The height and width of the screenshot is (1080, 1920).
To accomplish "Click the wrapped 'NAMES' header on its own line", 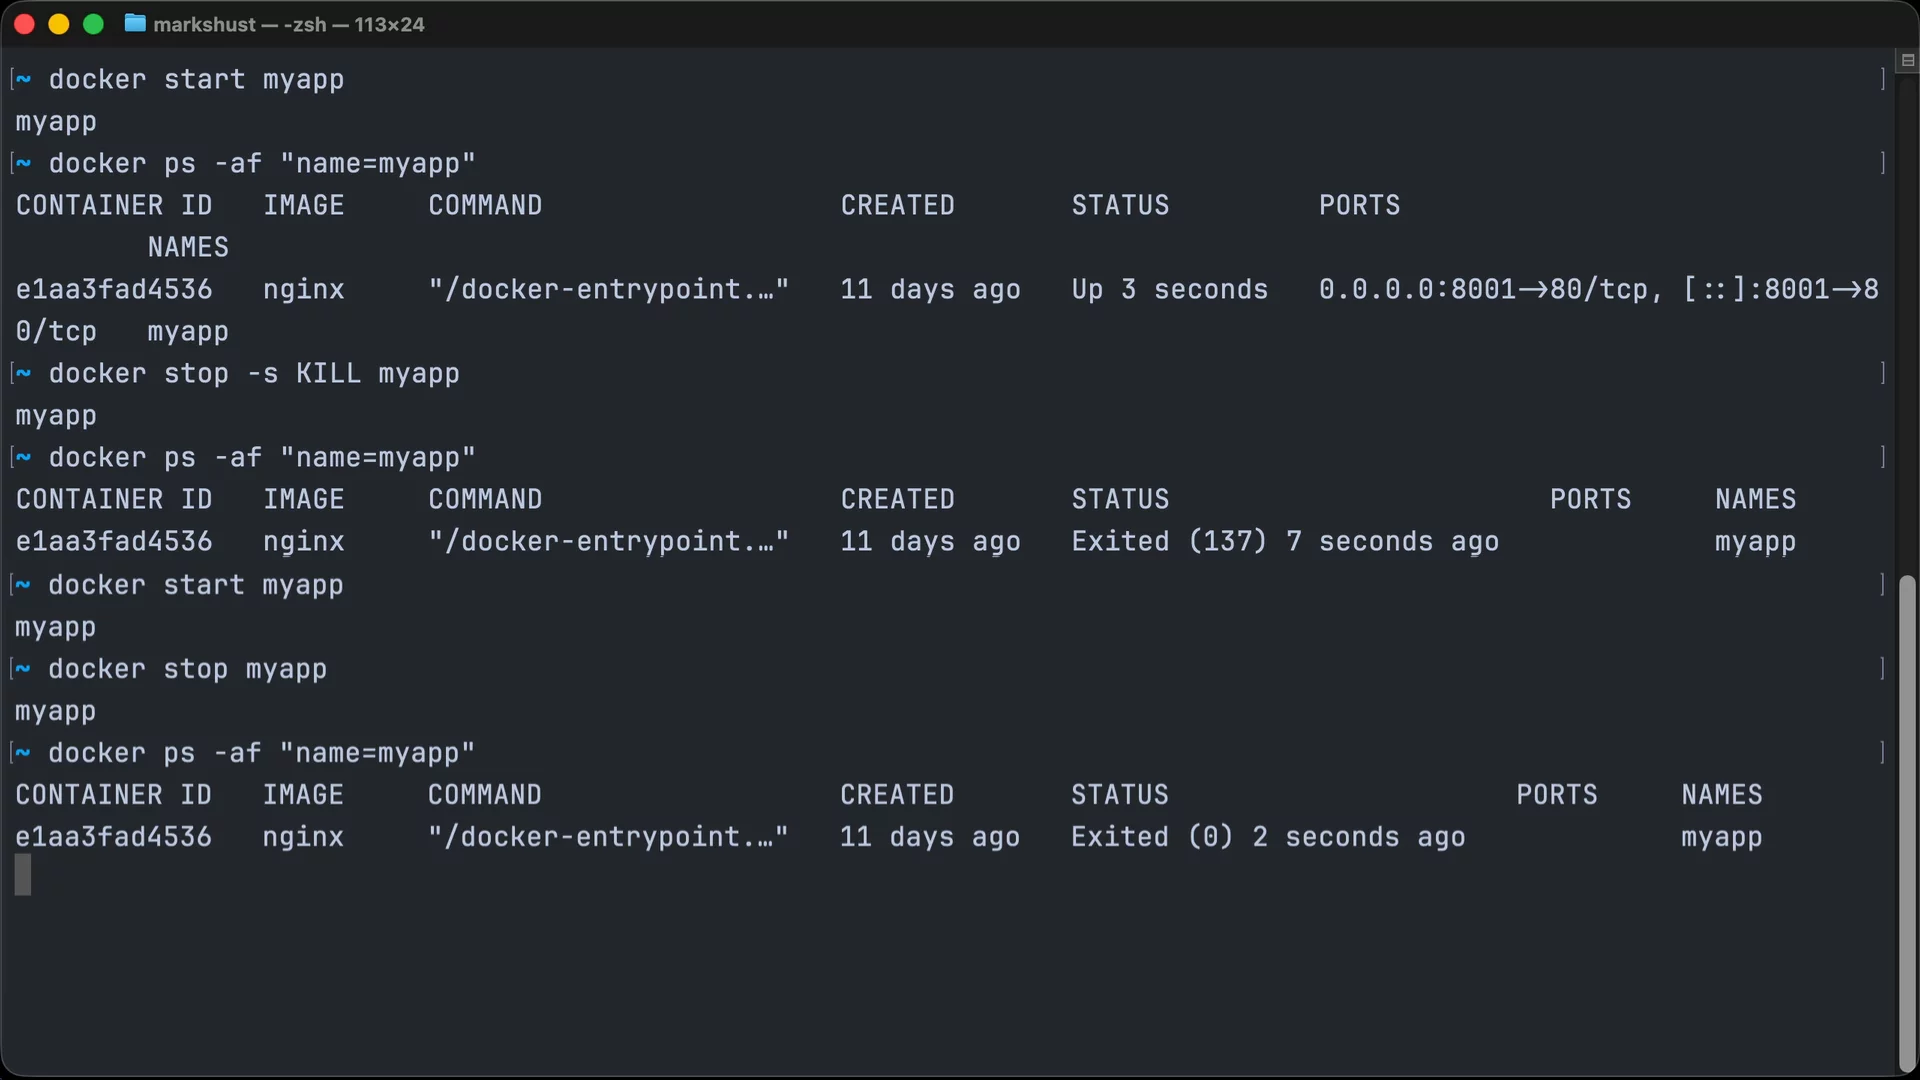I will [x=188, y=247].
